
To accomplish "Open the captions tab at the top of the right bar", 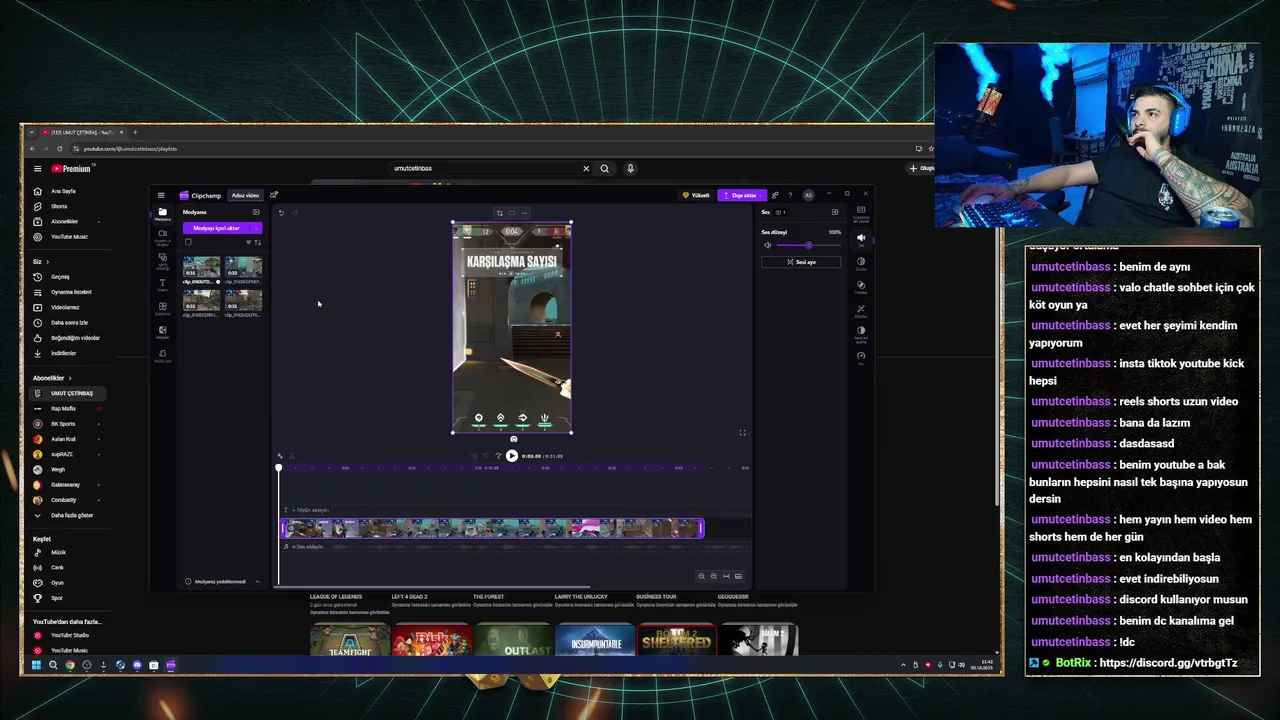I will pos(861,214).
